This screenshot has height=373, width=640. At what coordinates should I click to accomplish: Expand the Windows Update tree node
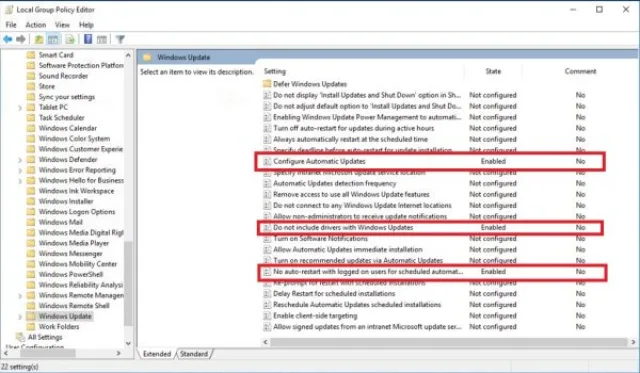pyautogui.click(x=20, y=316)
